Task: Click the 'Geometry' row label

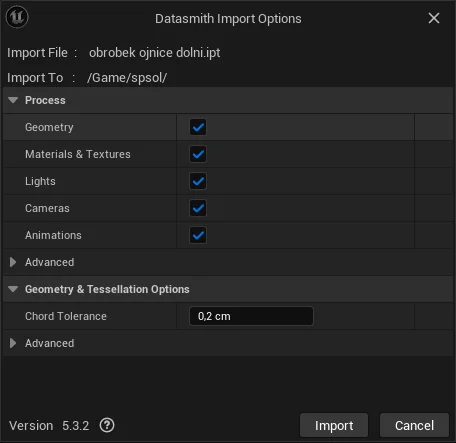Action: 49,127
